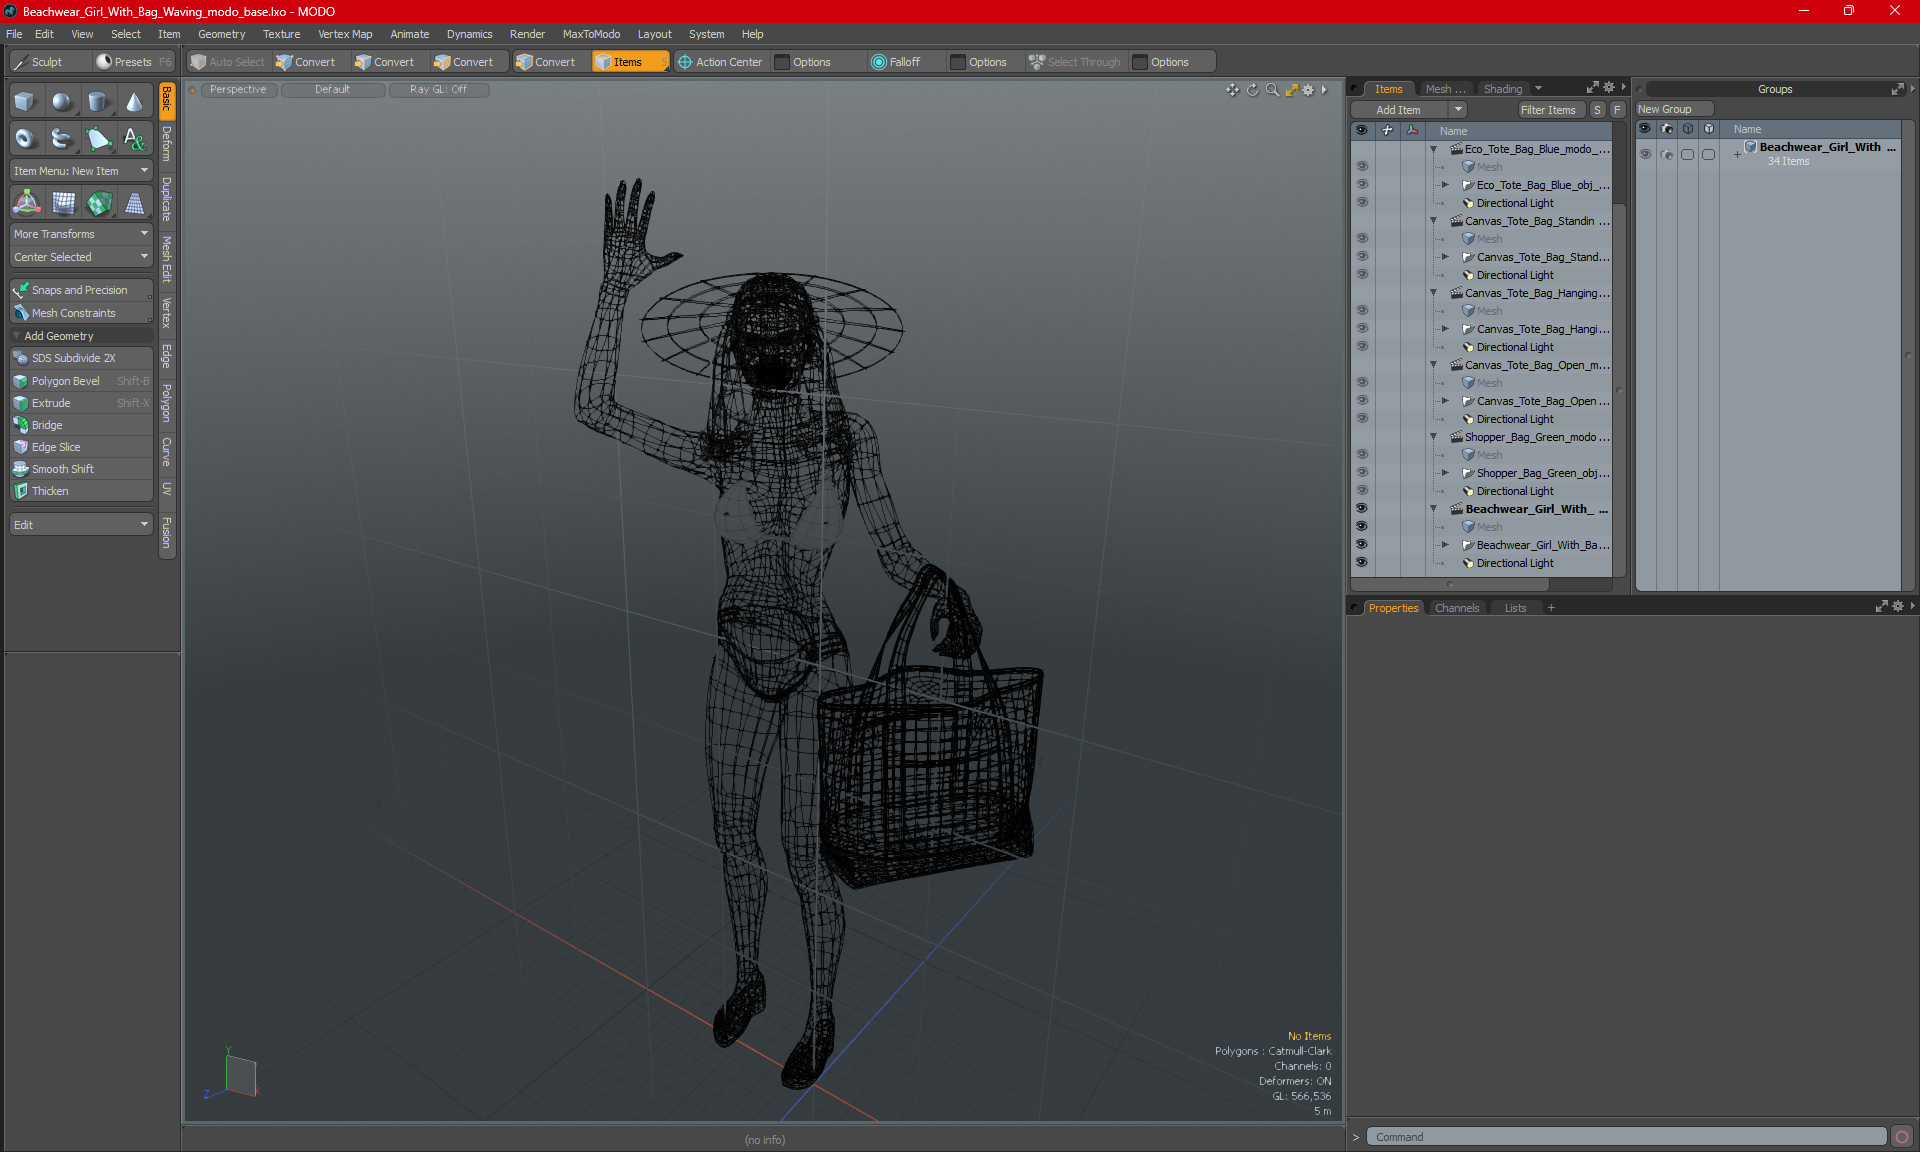The height and width of the screenshot is (1152, 1920).
Task: Click the Polygon Bevel tool
Action: point(65,381)
